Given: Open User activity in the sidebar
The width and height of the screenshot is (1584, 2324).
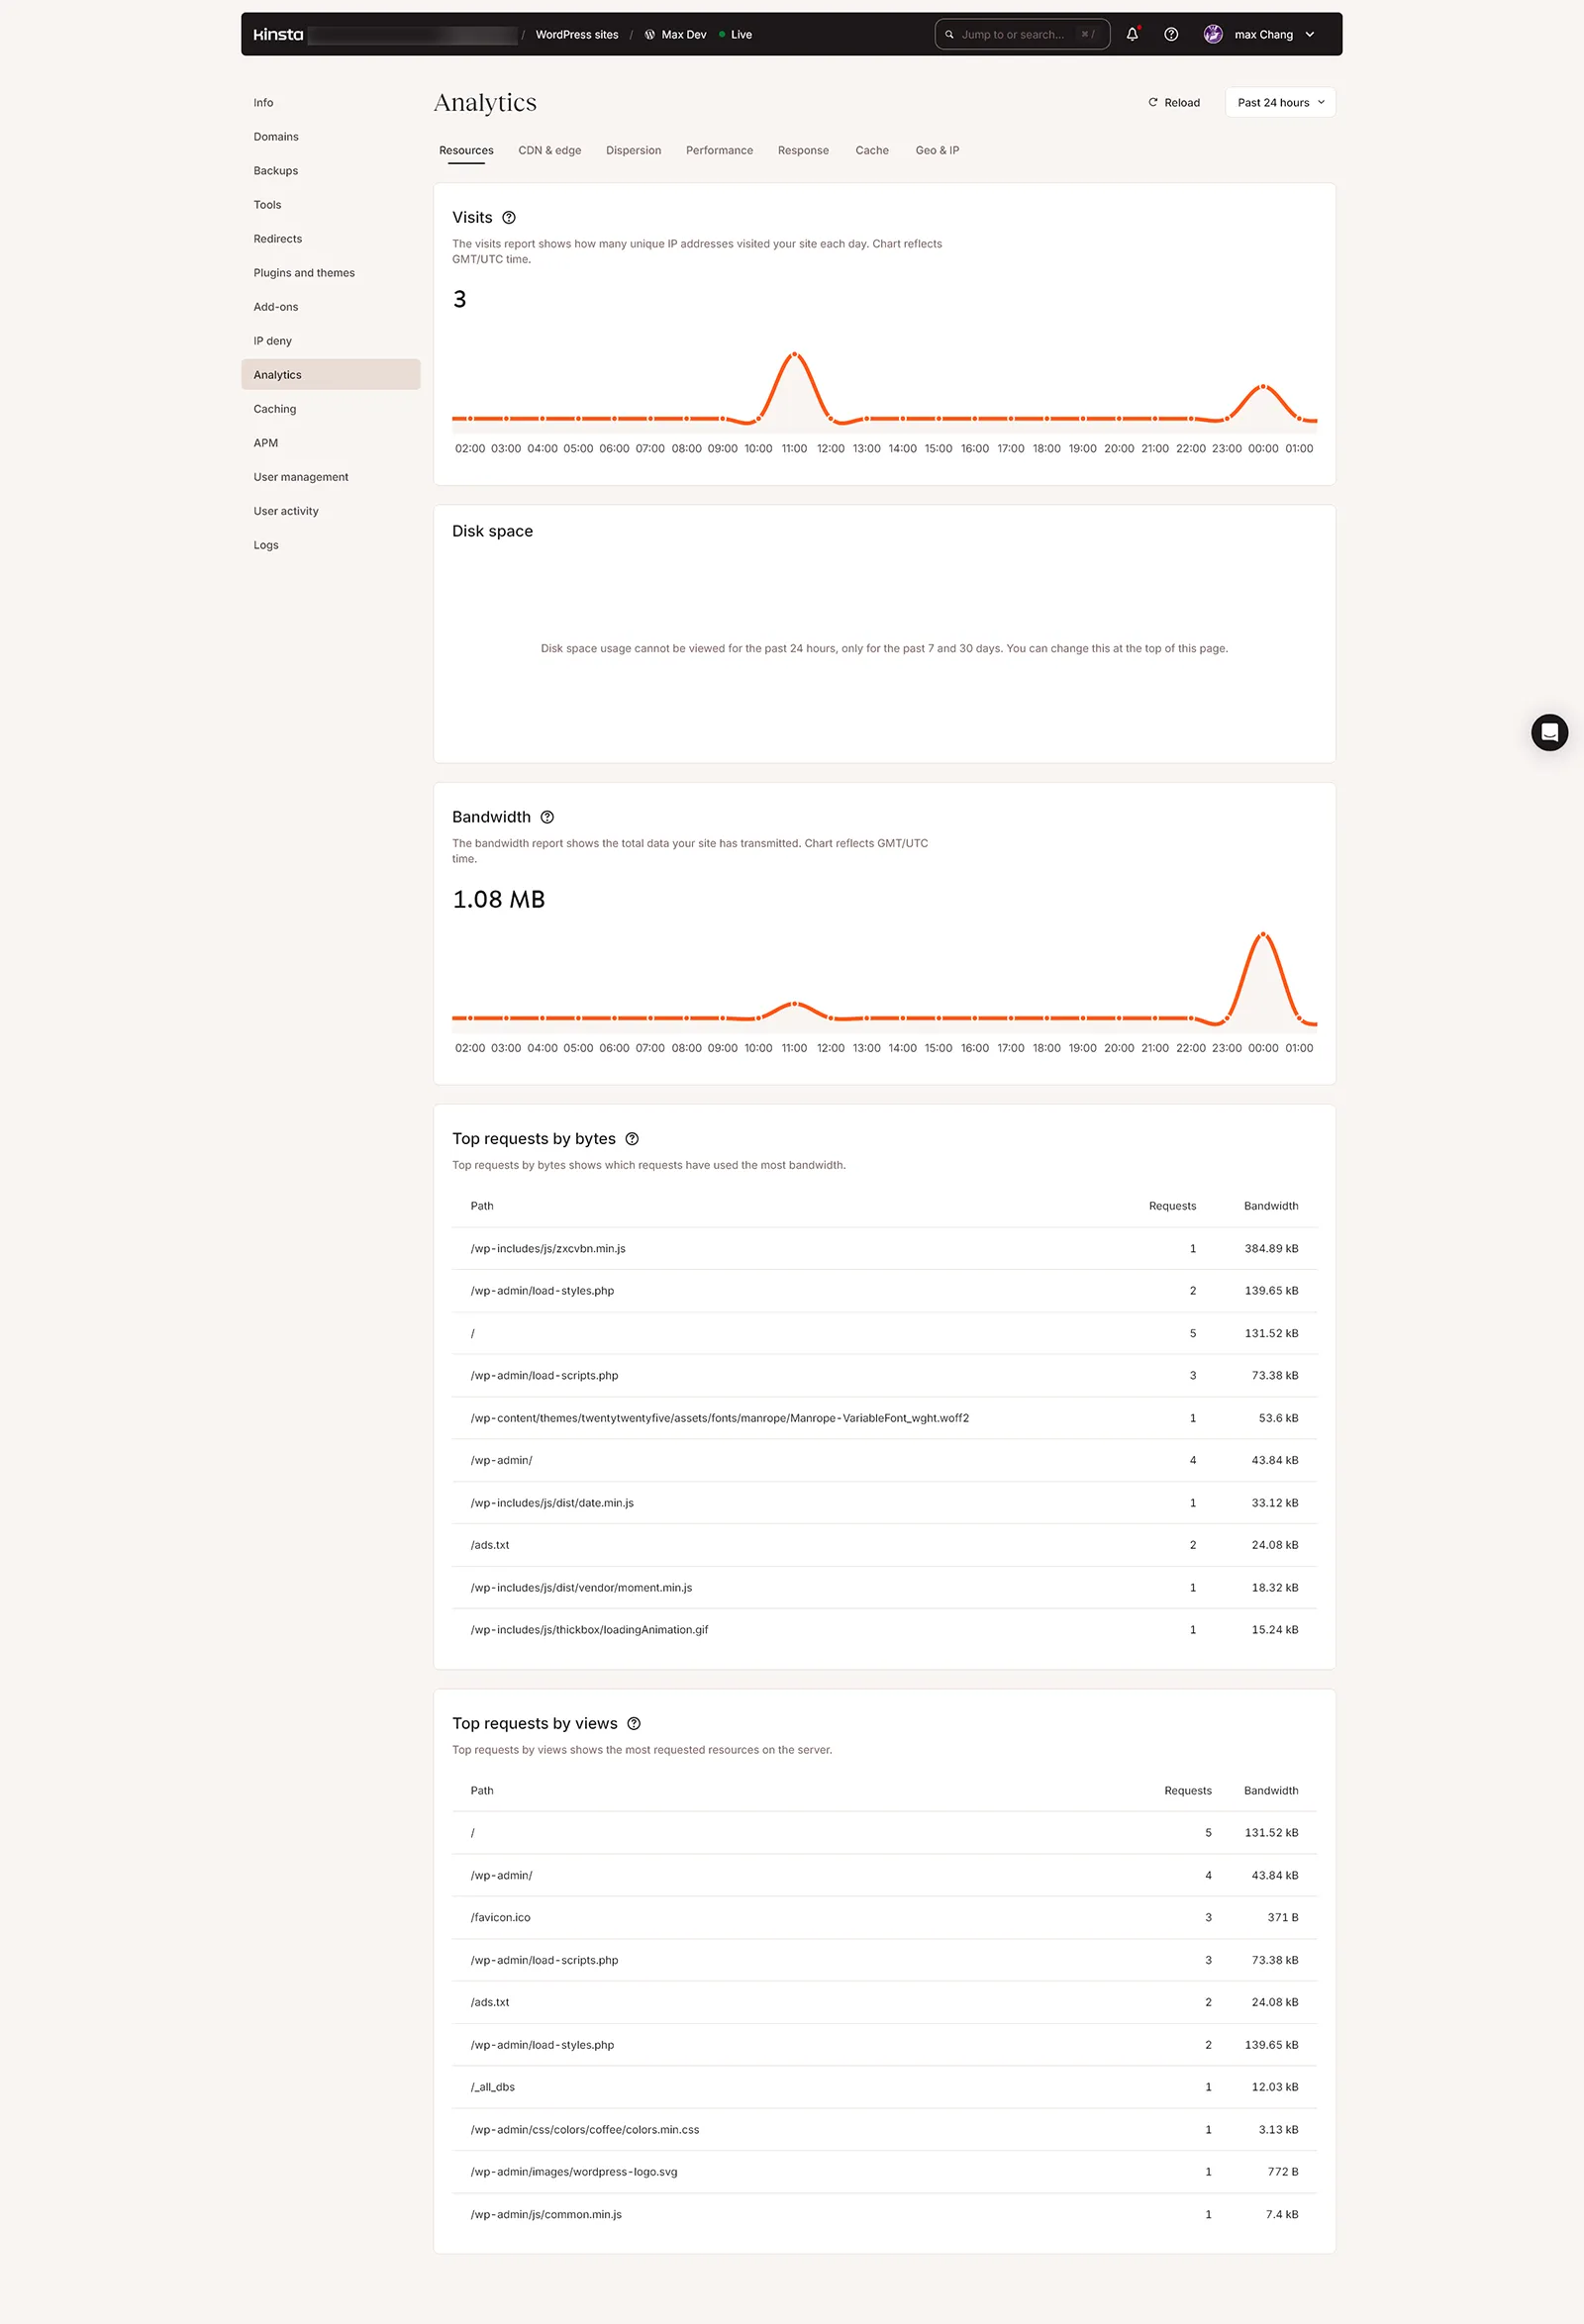Looking at the screenshot, I should point(331,510).
